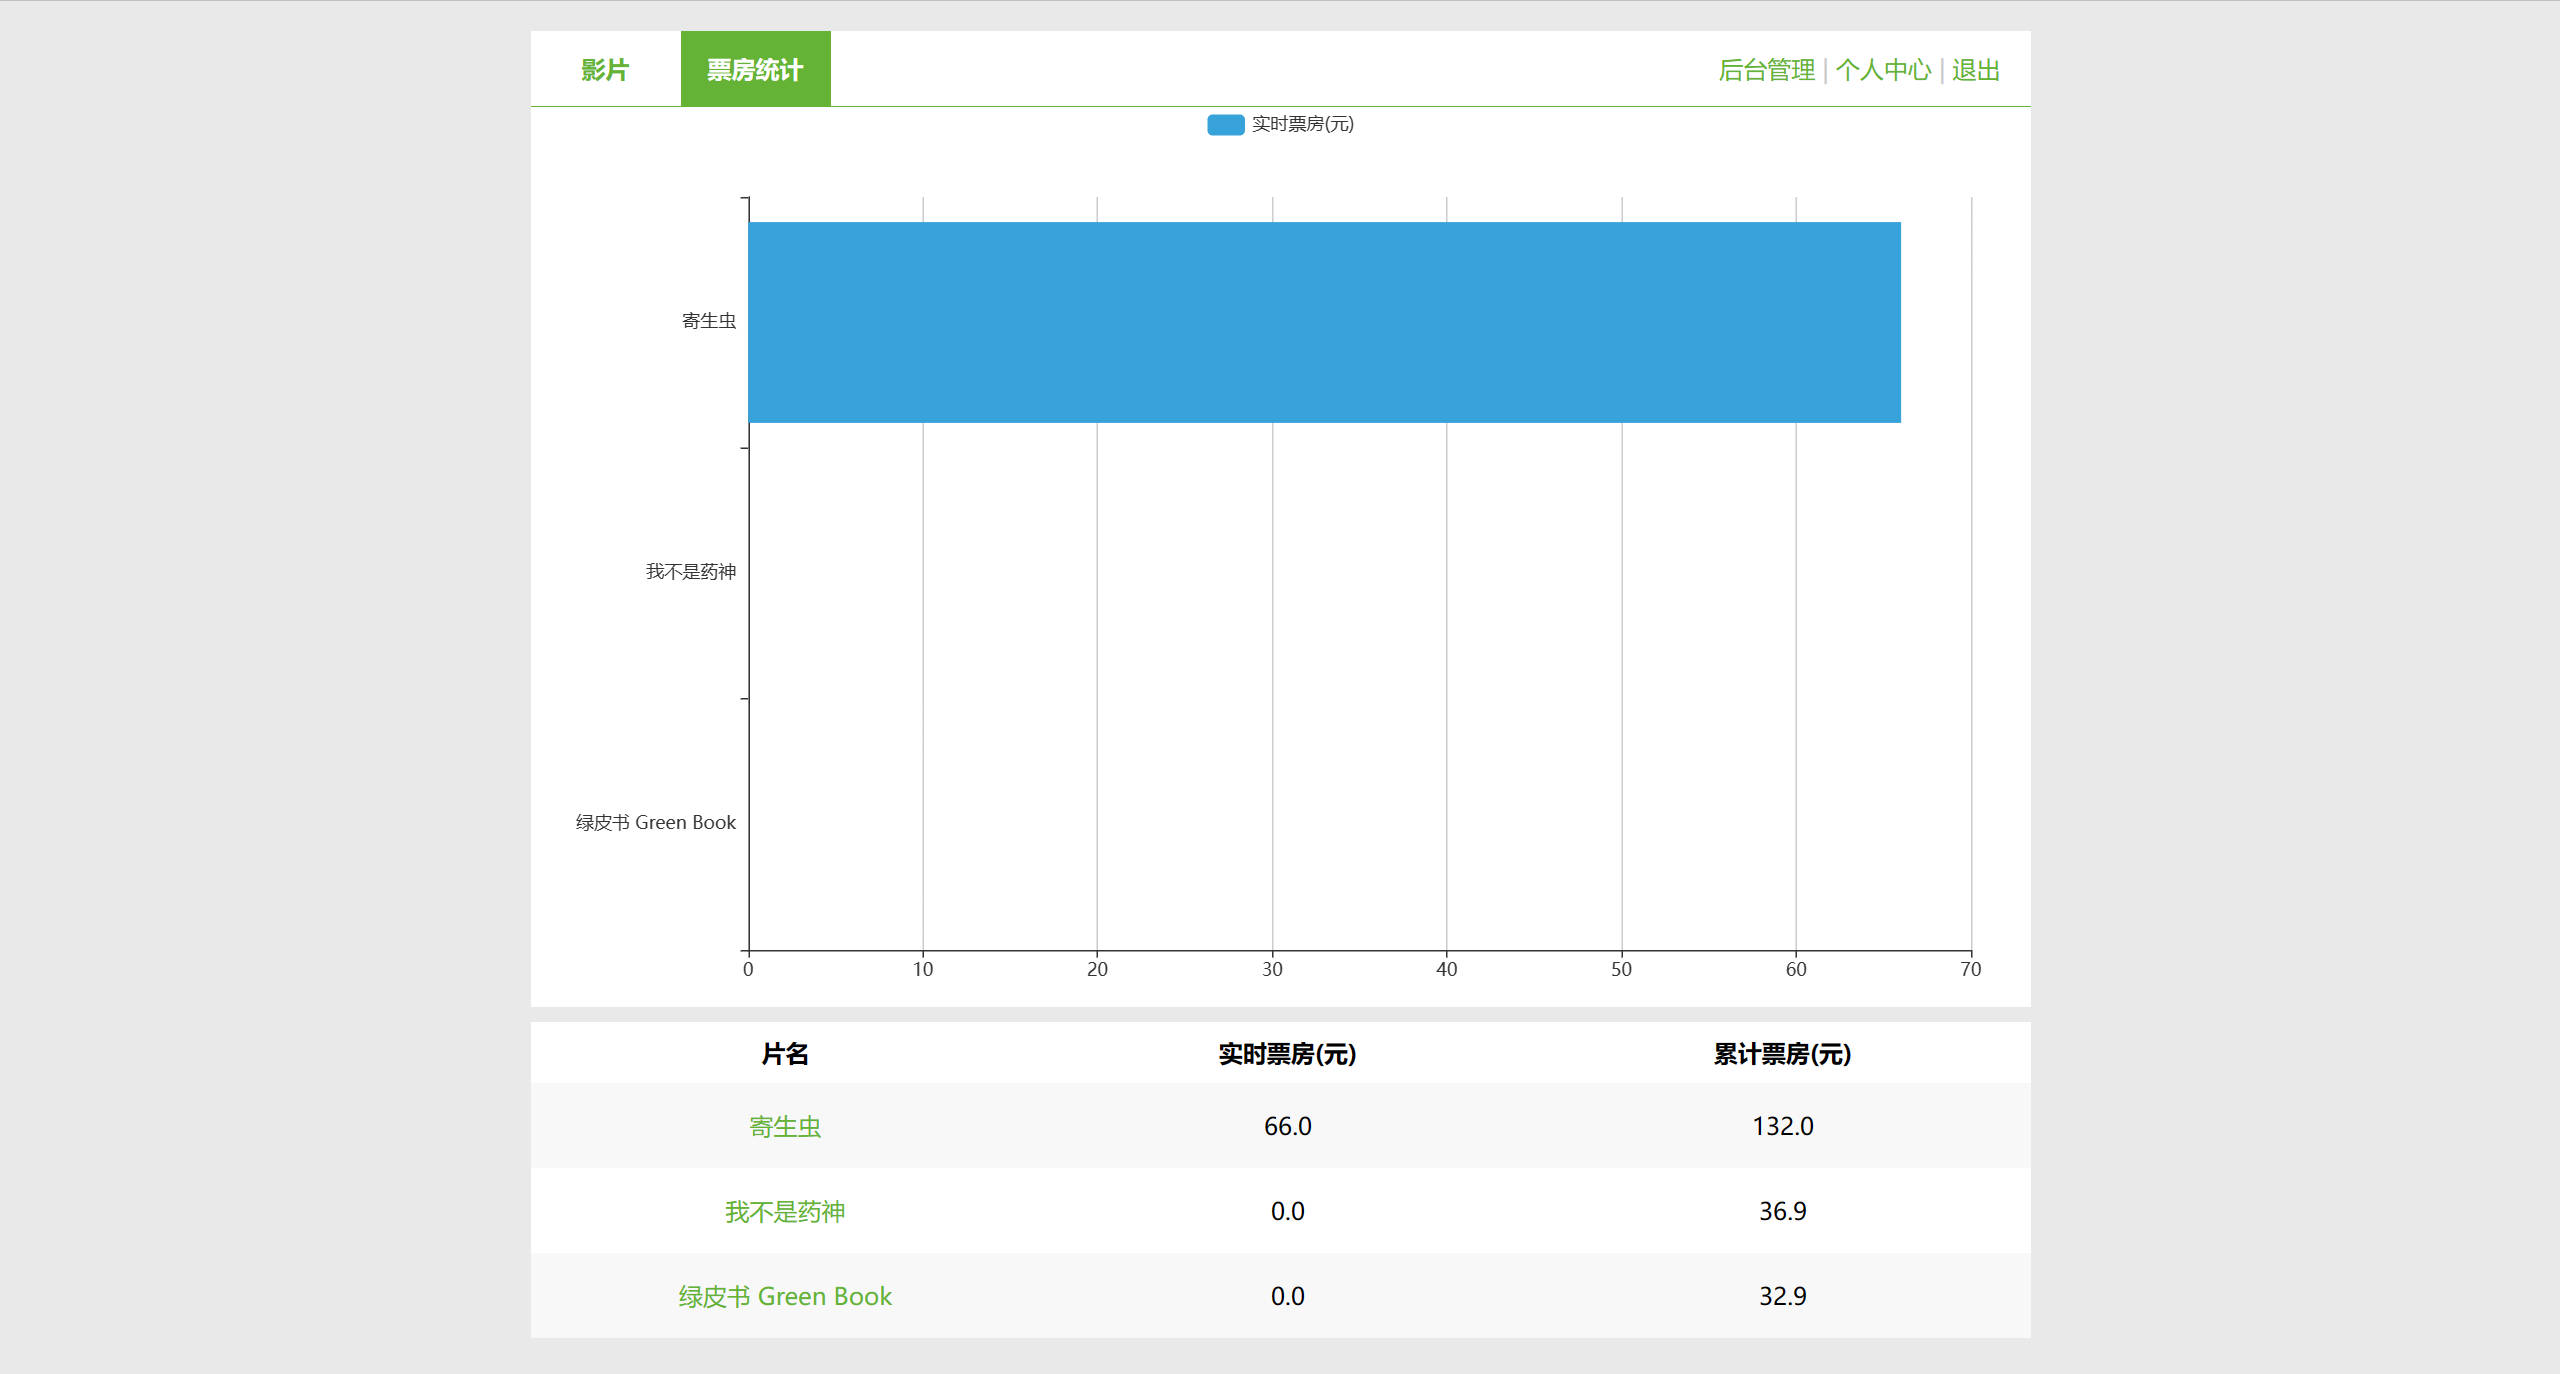Image resolution: width=2560 pixels, height=1374 pixels.
Task: Click the 累计票房(元) column header
Action: point(1782,1054)
